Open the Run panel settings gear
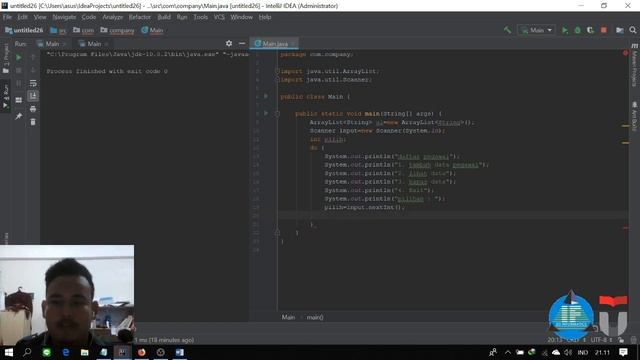The height and width of the screenshot is (360, 640). pos(229,43)
